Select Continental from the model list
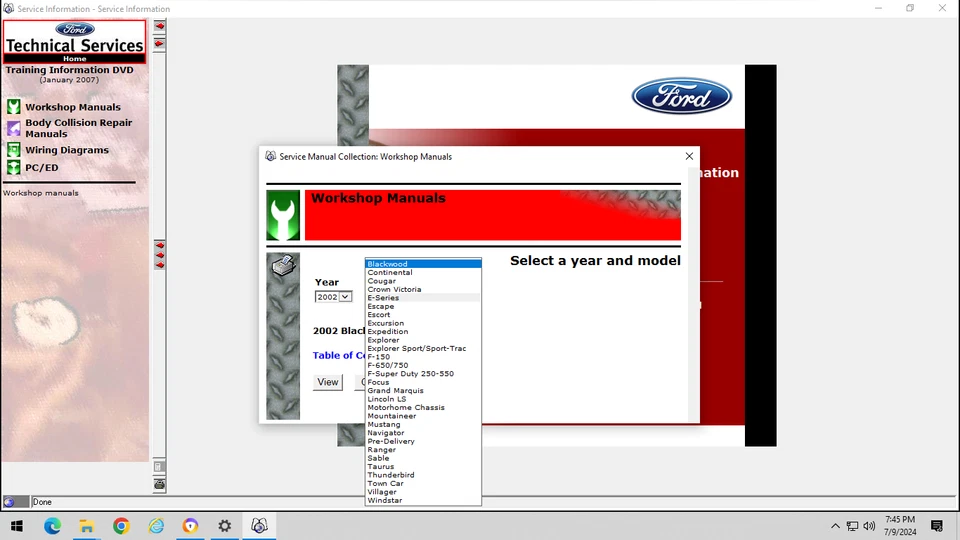Viewport: 960px width, 540px height. pyautogui.click(x=423, y=272)
